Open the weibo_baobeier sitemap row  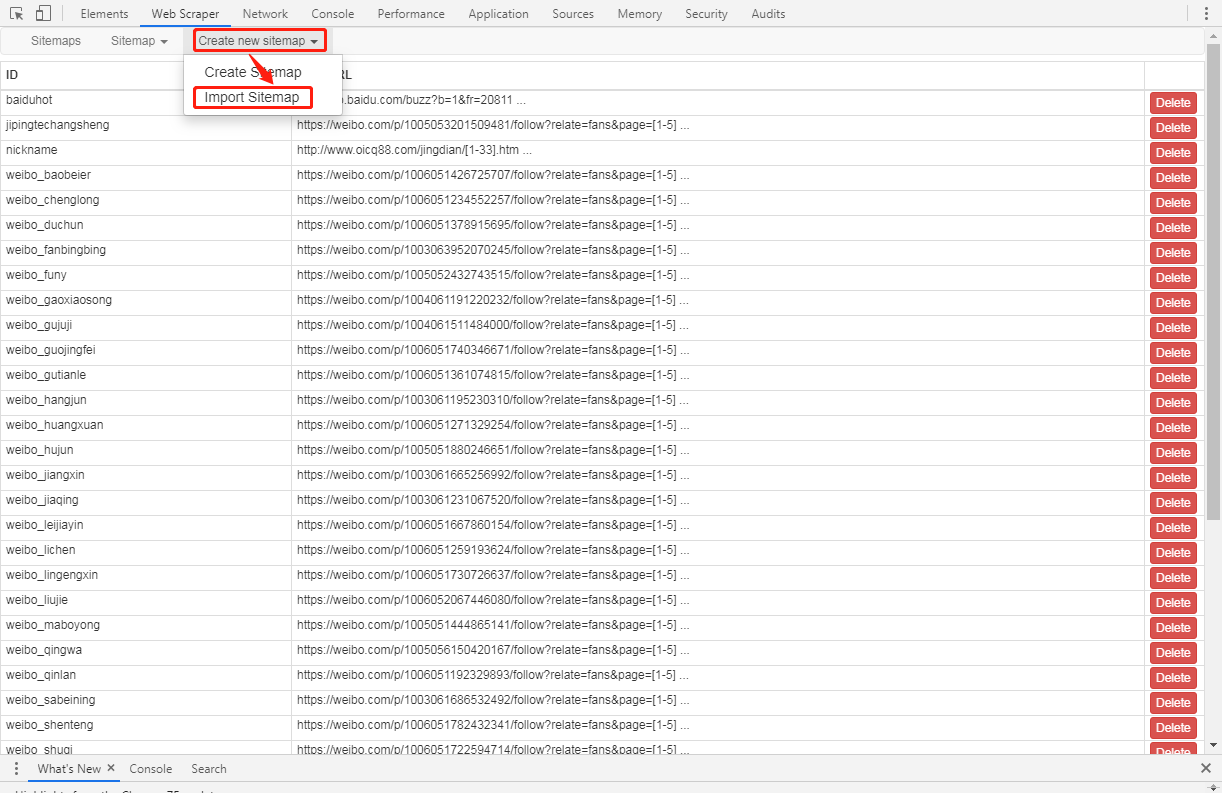(x=602, y=178)
